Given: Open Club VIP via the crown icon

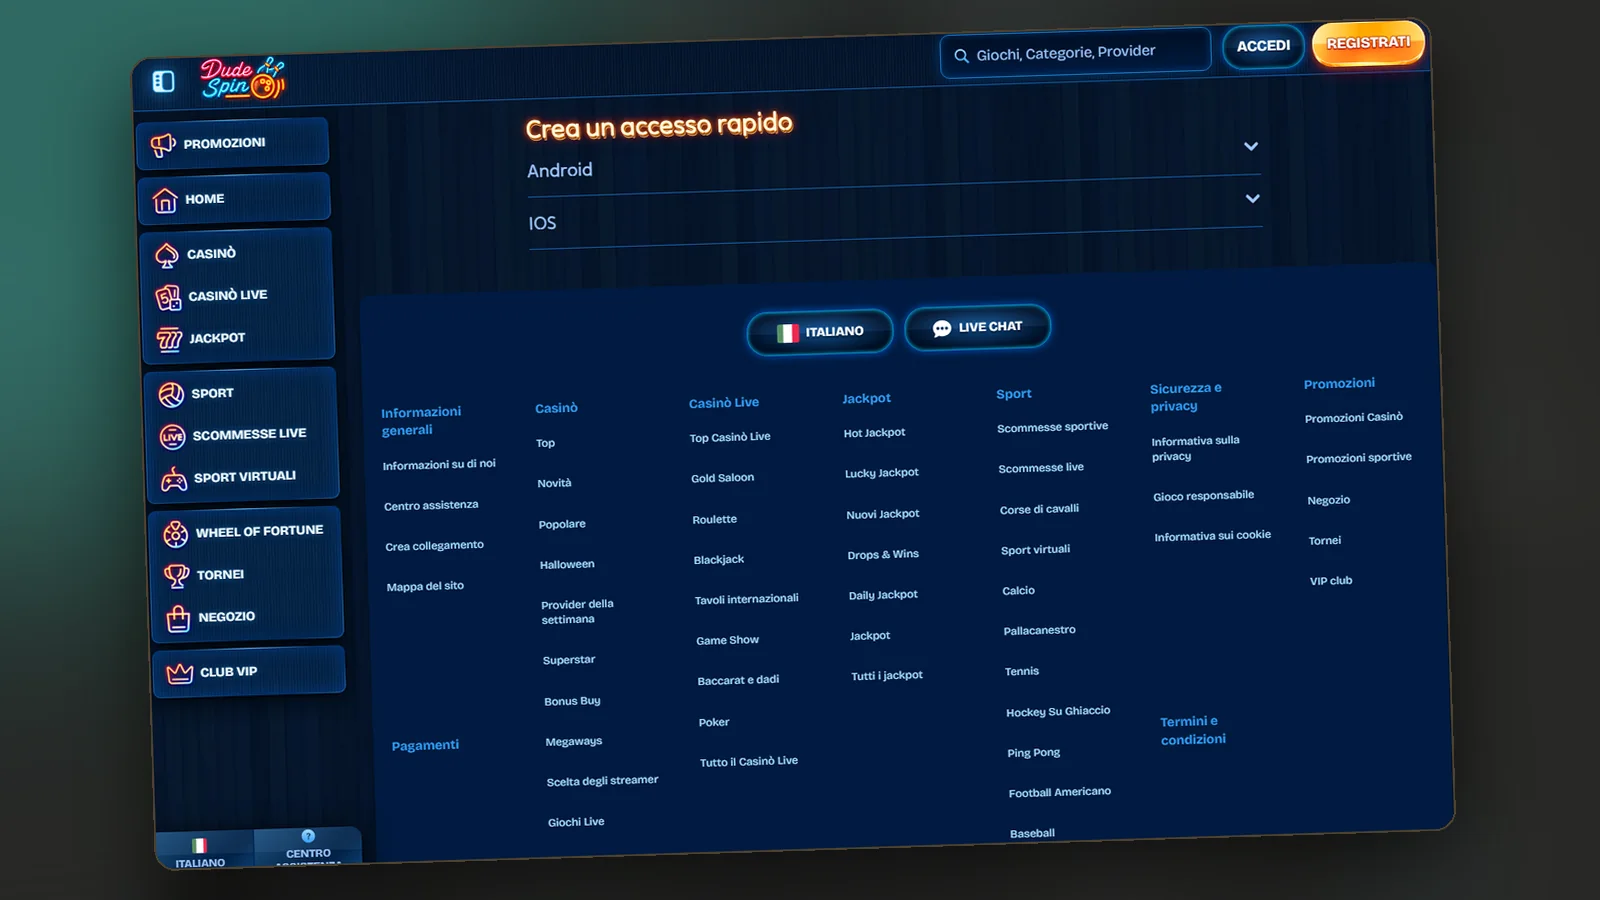Looking at the screenshot, I should [x=179, y=674].
